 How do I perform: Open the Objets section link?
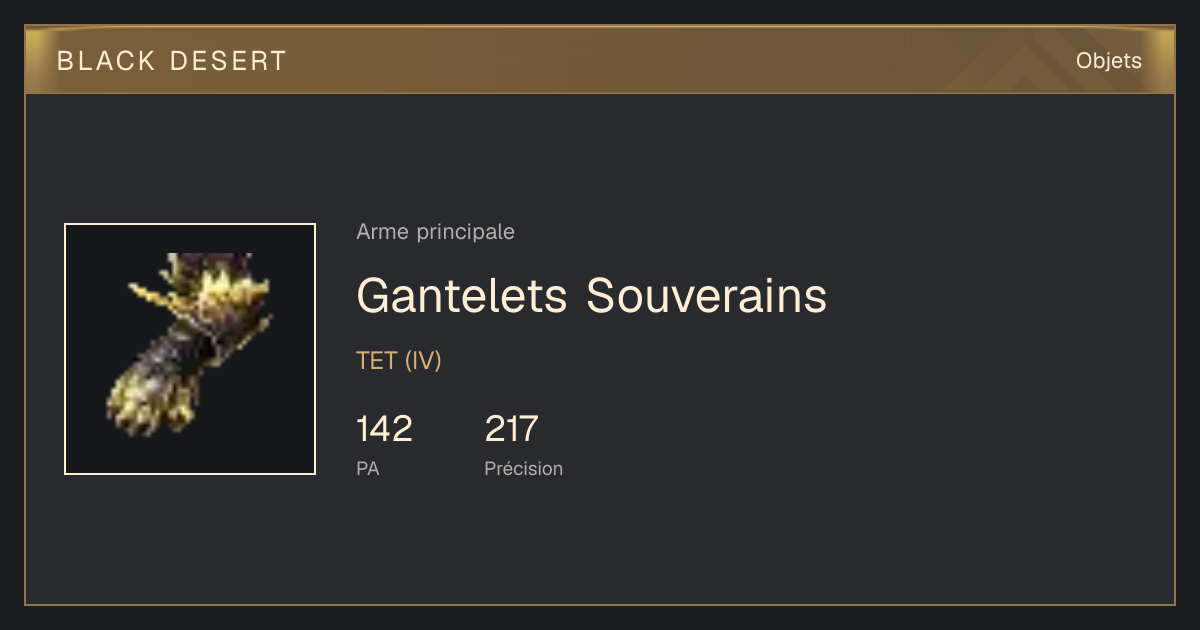click(1108, 61)
